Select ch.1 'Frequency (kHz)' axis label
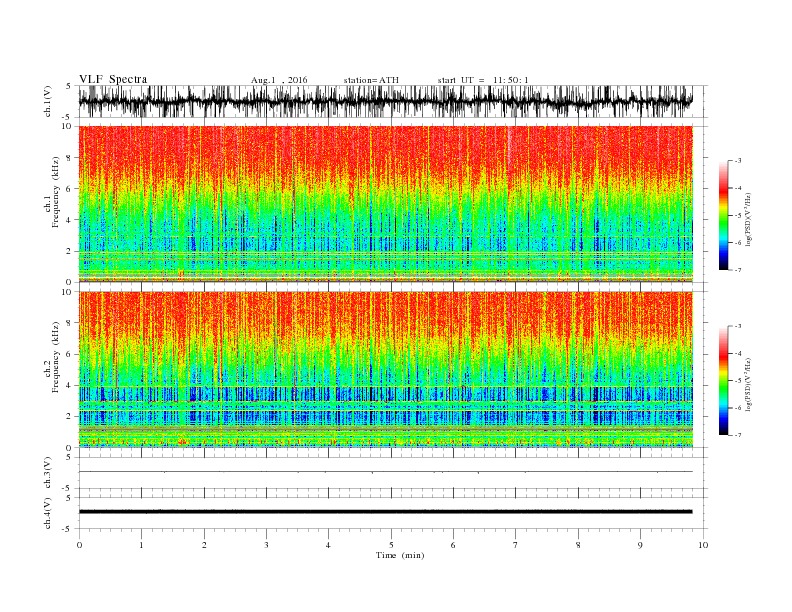The image size is (792, 612). tap(56, 192)
